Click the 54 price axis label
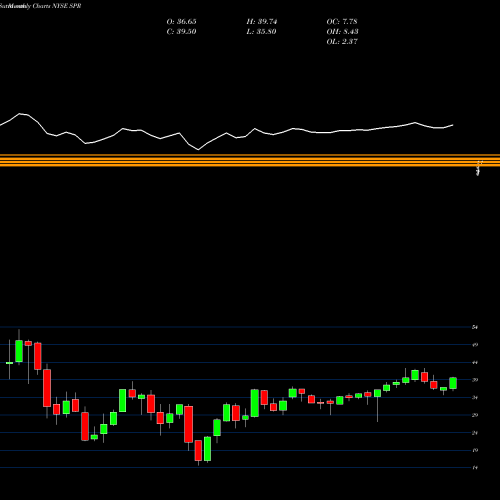 pyautogui.click(x=475, y=327)
